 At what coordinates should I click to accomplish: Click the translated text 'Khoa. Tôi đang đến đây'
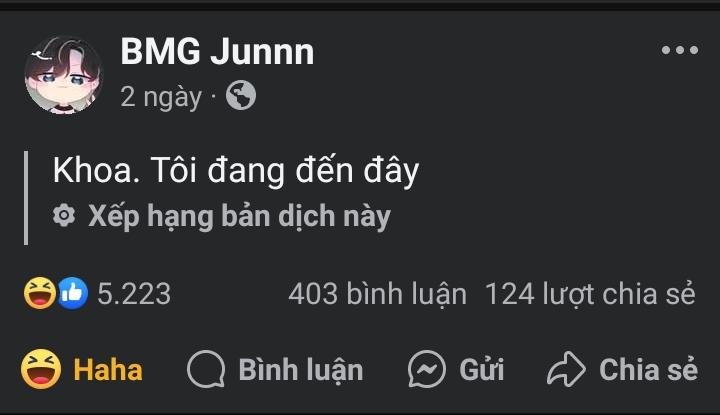tap(236, 170)
